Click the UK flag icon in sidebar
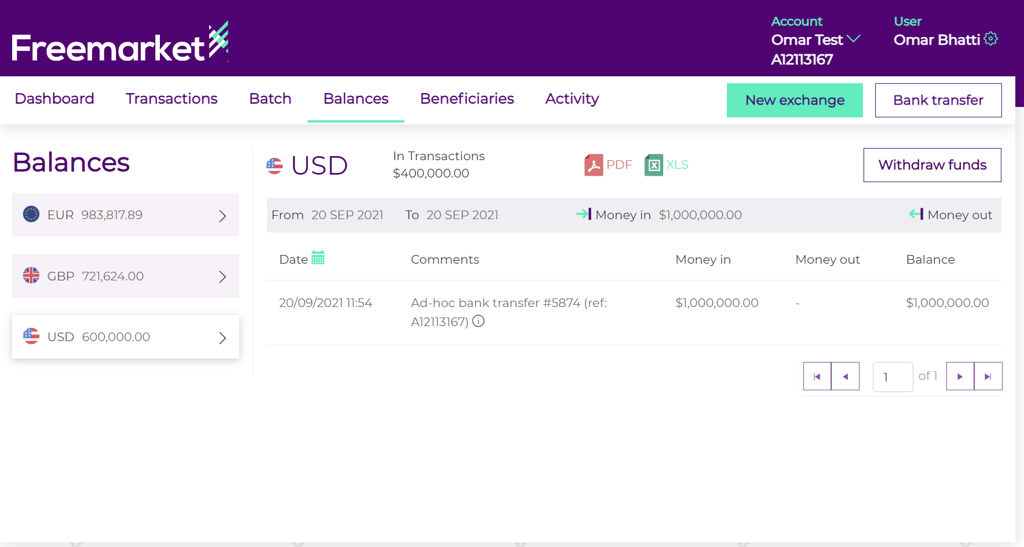1024x547 pixels. 31,275
